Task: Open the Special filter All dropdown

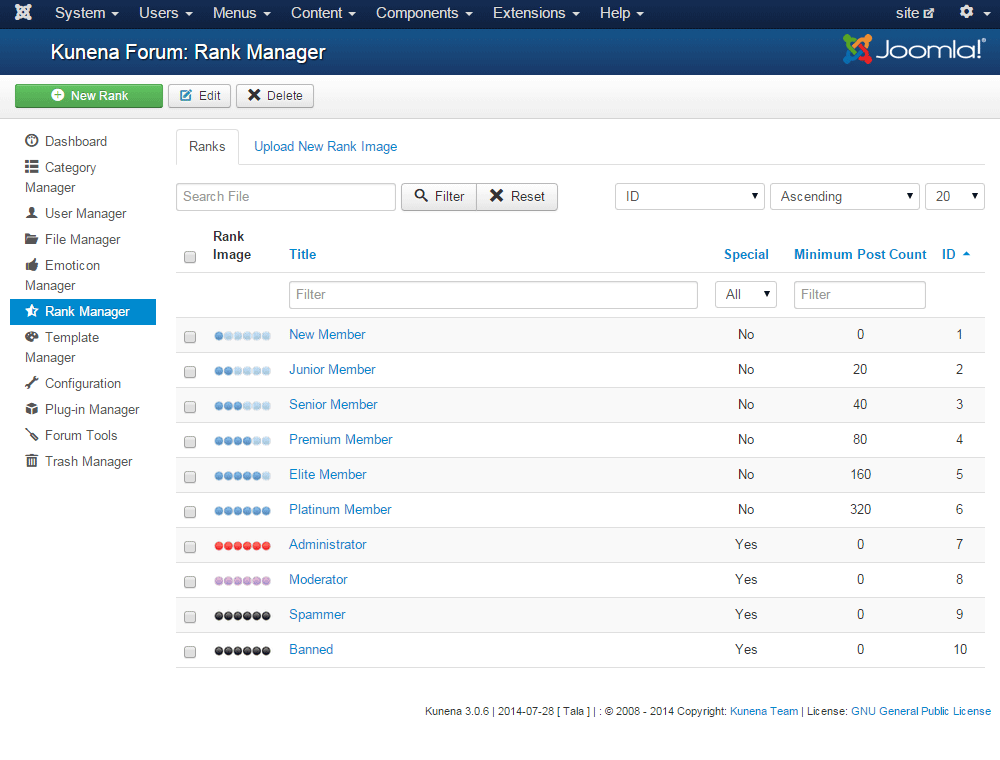Action: point(746,295)
